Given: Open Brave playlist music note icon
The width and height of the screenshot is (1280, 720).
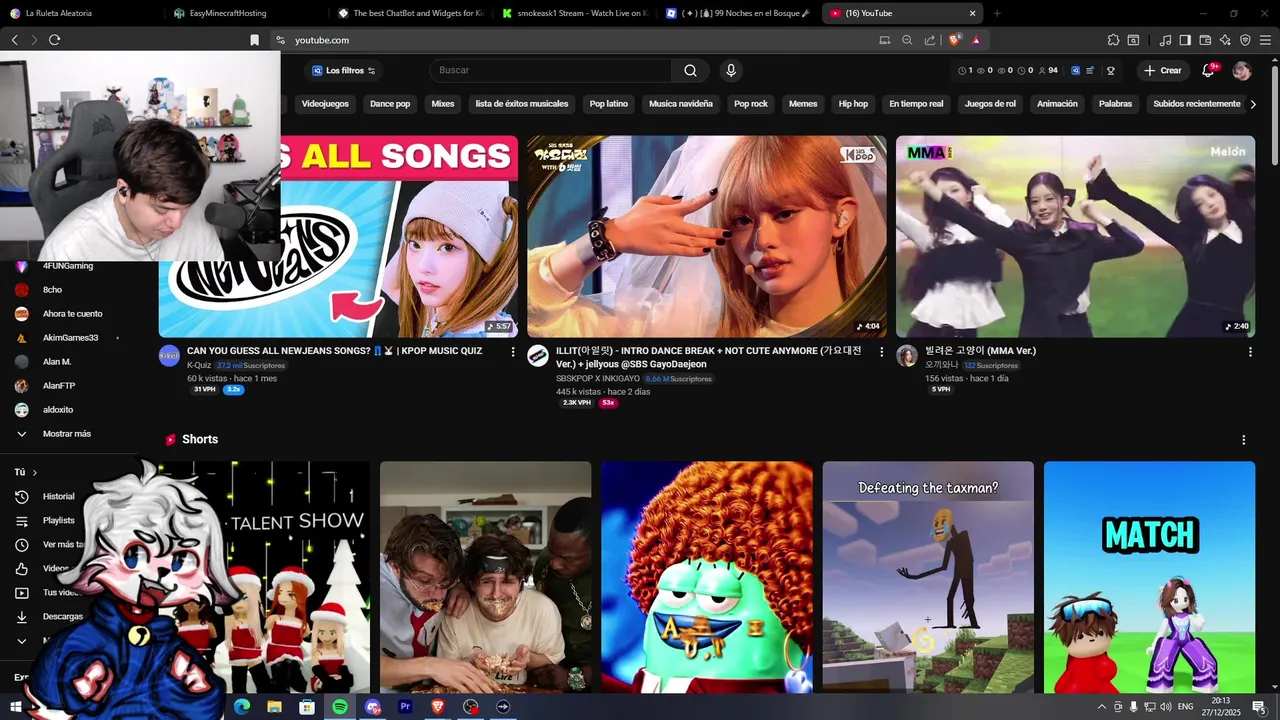Looking at the screenshot, I should pos(1165,40).
